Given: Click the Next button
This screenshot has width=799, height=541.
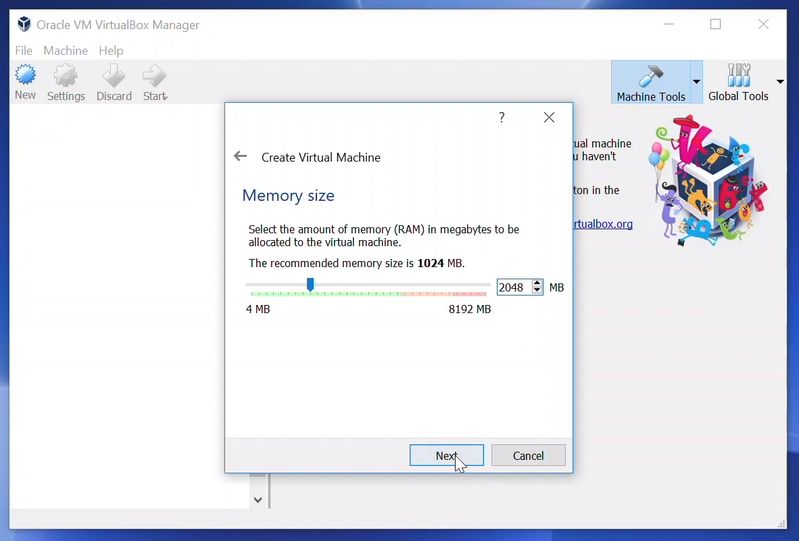Looking at the screenshot, I should tap(446, 455).
